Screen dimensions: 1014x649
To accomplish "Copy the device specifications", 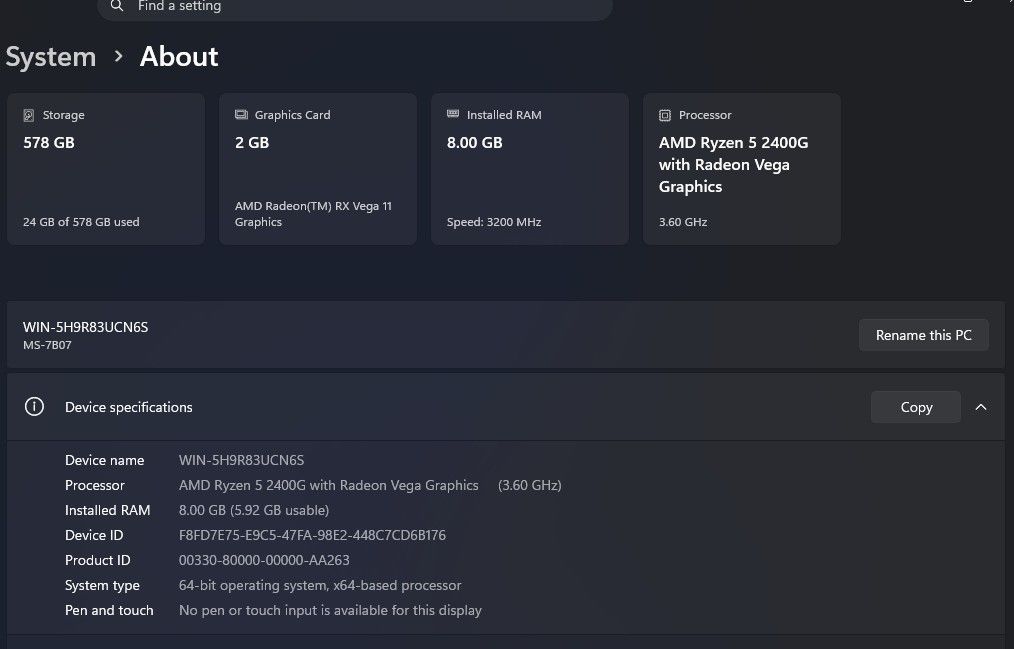I will (916, 407).
